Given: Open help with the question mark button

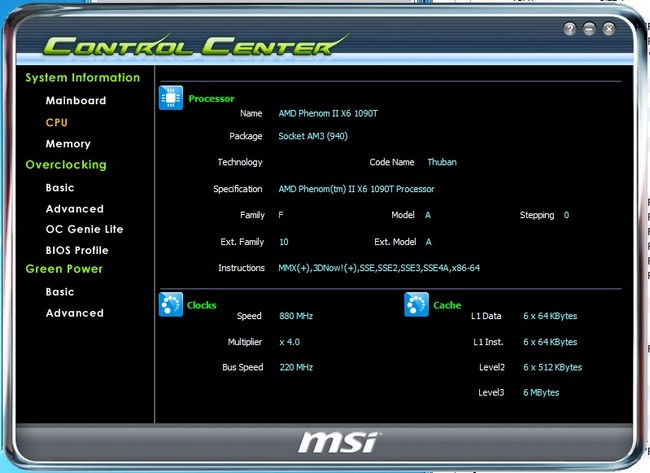Looking at the screenshot, I should 570,29.
